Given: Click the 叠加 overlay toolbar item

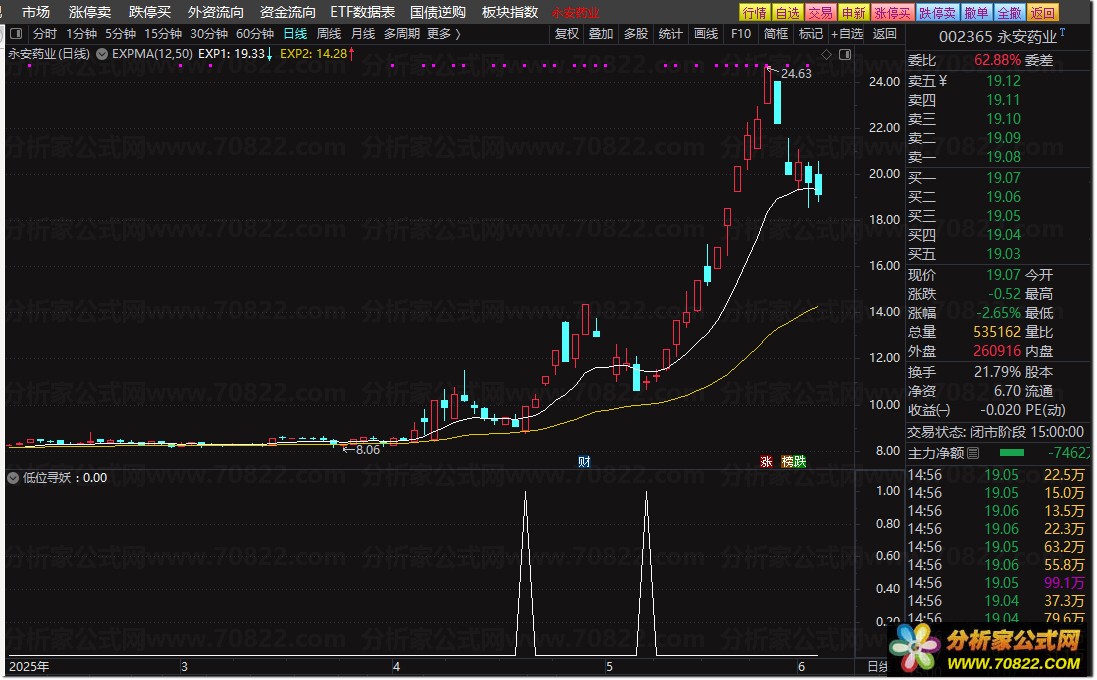Looking at the screenshot, I should pos(601,34).
